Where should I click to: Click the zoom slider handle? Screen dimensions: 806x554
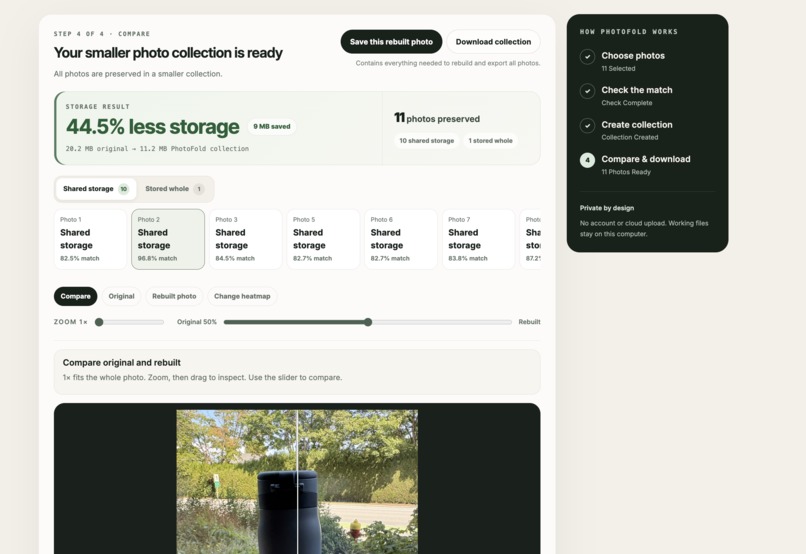coord(99,322)
